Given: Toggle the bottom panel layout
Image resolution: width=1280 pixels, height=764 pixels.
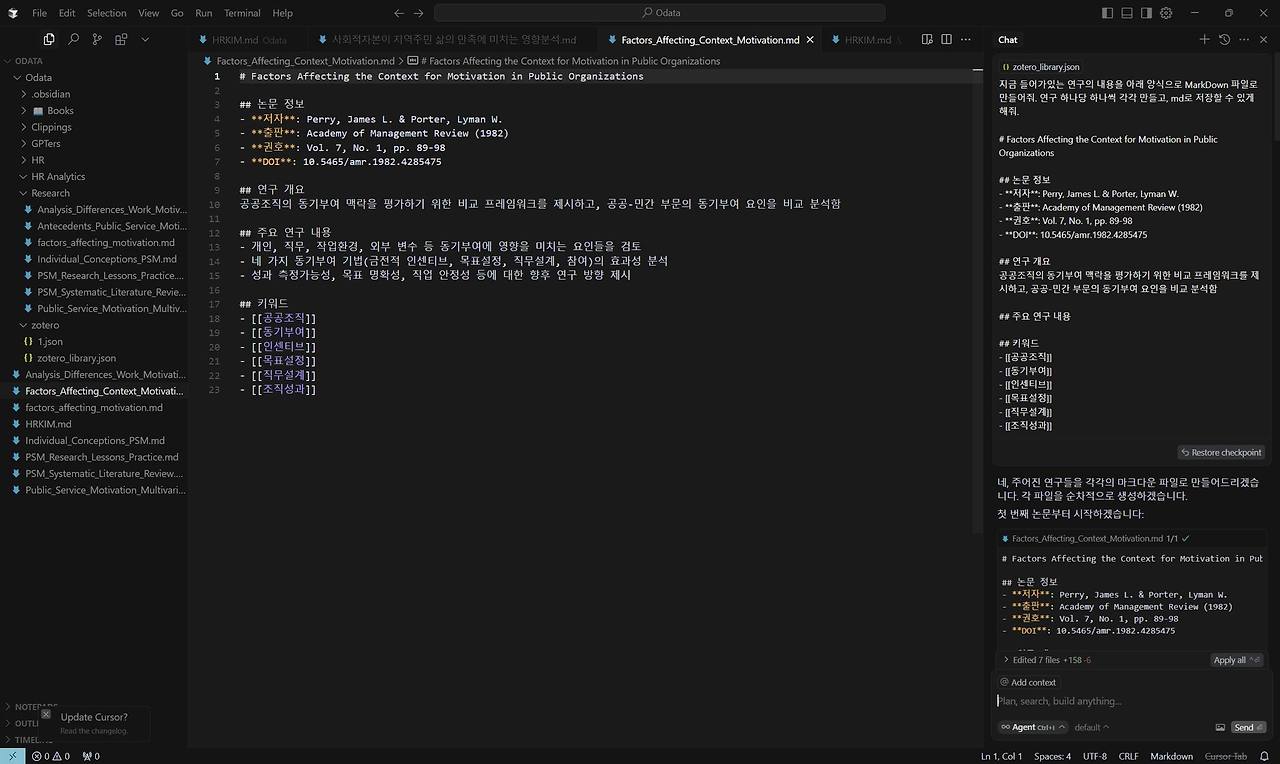Looking at the screenshot, I should (x=1127, y=13).
